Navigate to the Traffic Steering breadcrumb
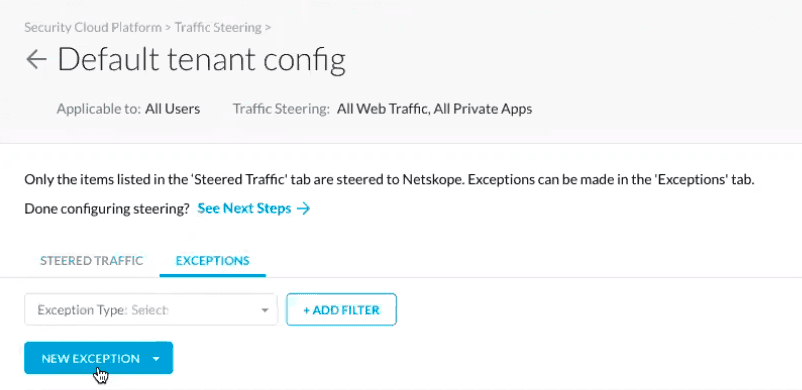The image size is (802, 390). tap(218, 27)
